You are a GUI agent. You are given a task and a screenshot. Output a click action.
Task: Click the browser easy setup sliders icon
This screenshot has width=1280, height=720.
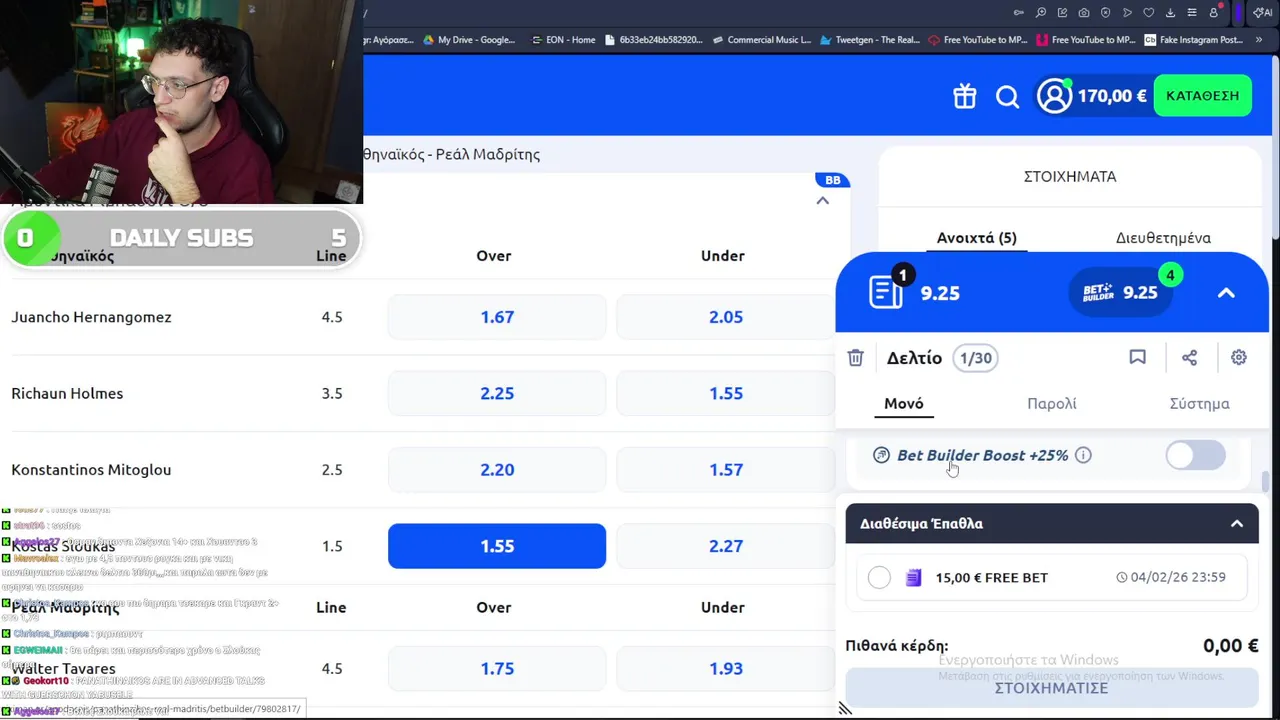[1193, 13]
